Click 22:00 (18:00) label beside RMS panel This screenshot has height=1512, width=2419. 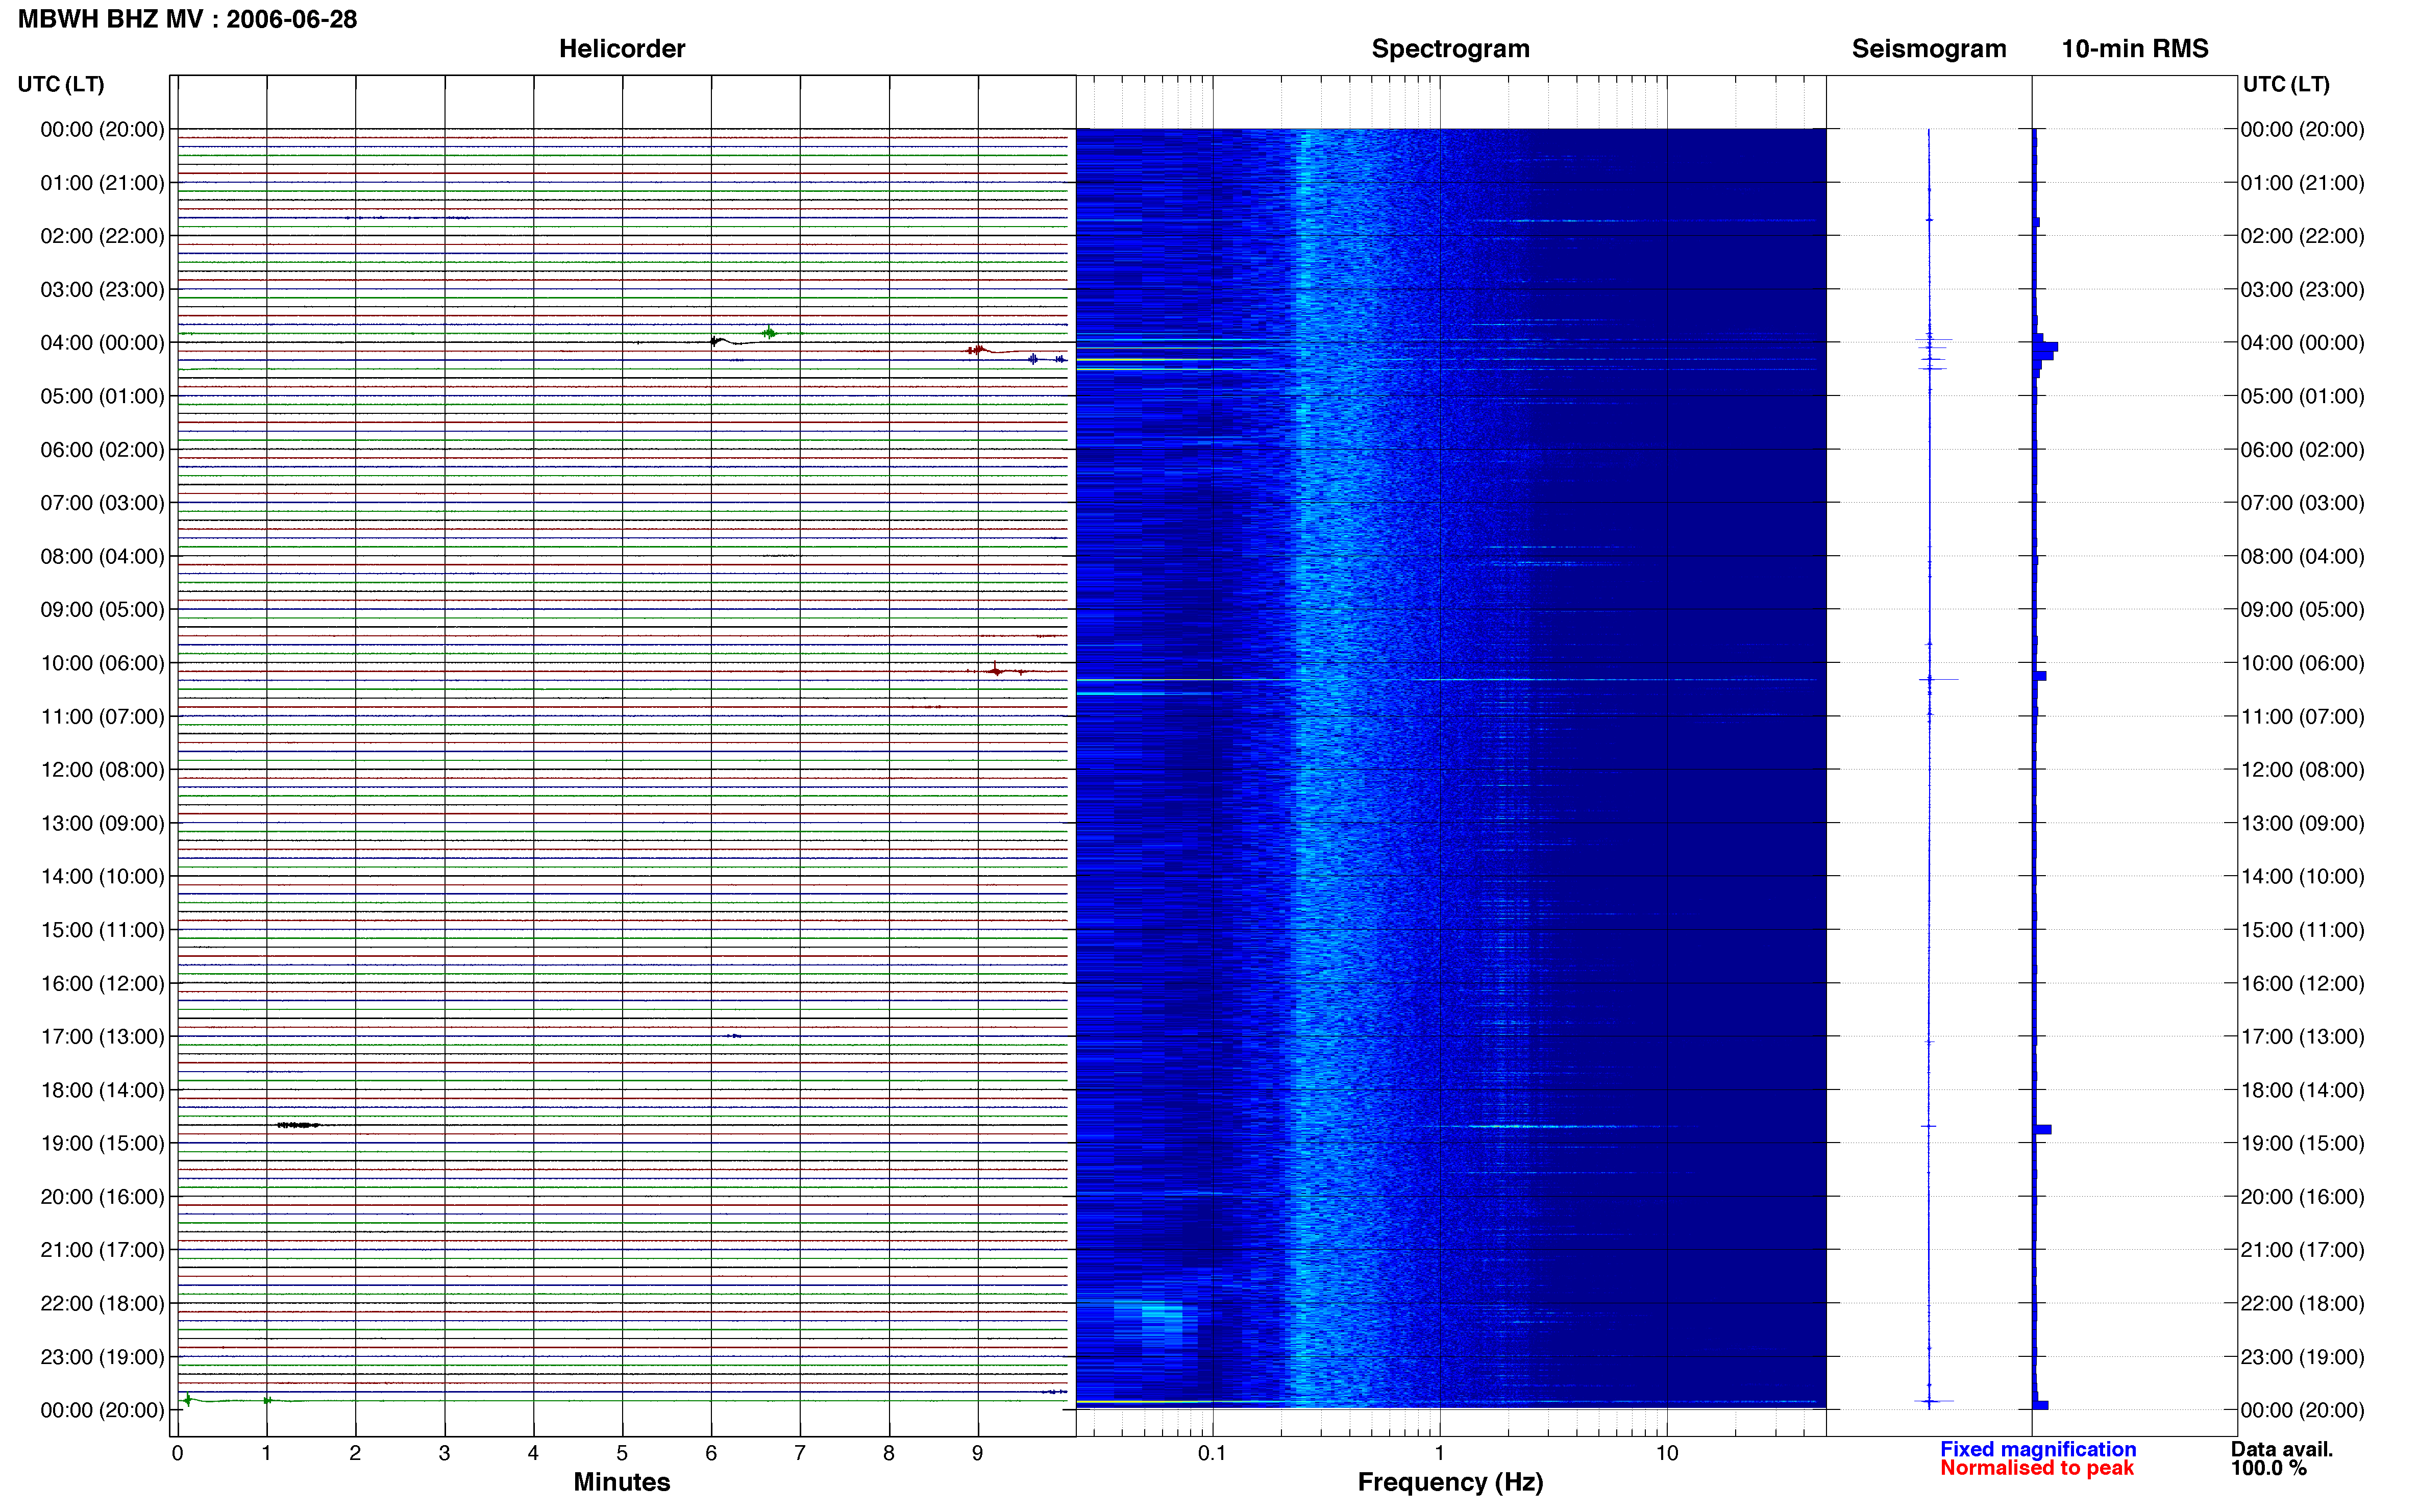[x=2302, y=1304]
